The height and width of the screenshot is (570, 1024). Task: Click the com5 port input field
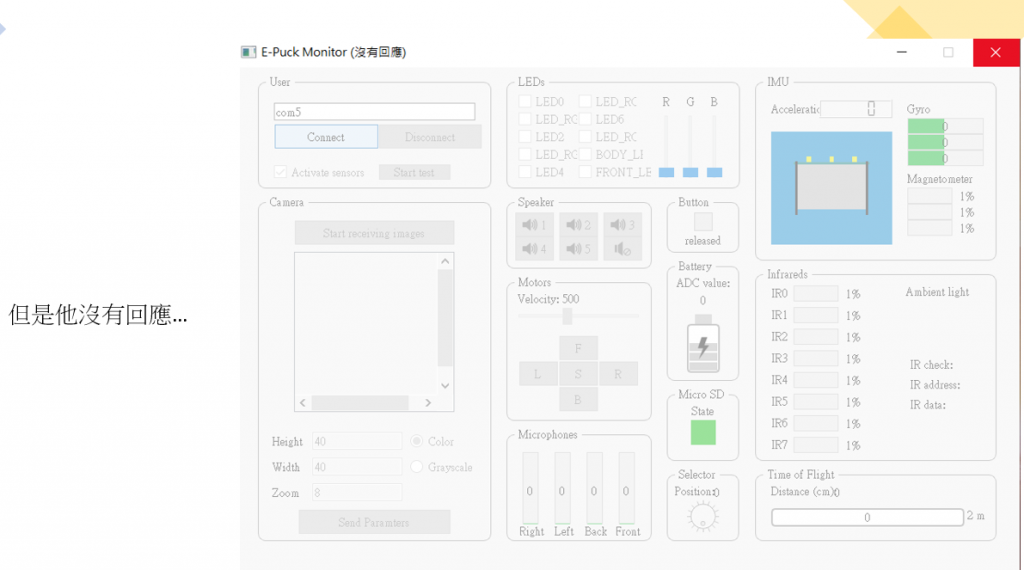click(x=374, y=112)
